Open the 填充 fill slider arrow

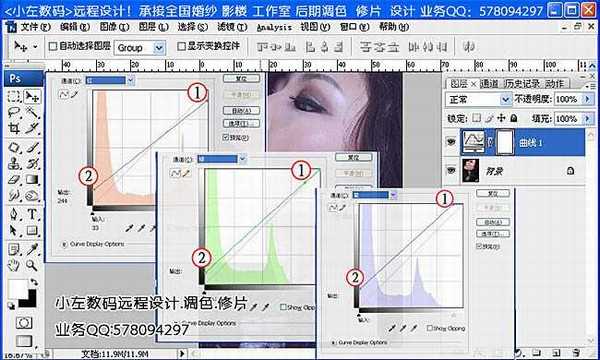(588, 119)
